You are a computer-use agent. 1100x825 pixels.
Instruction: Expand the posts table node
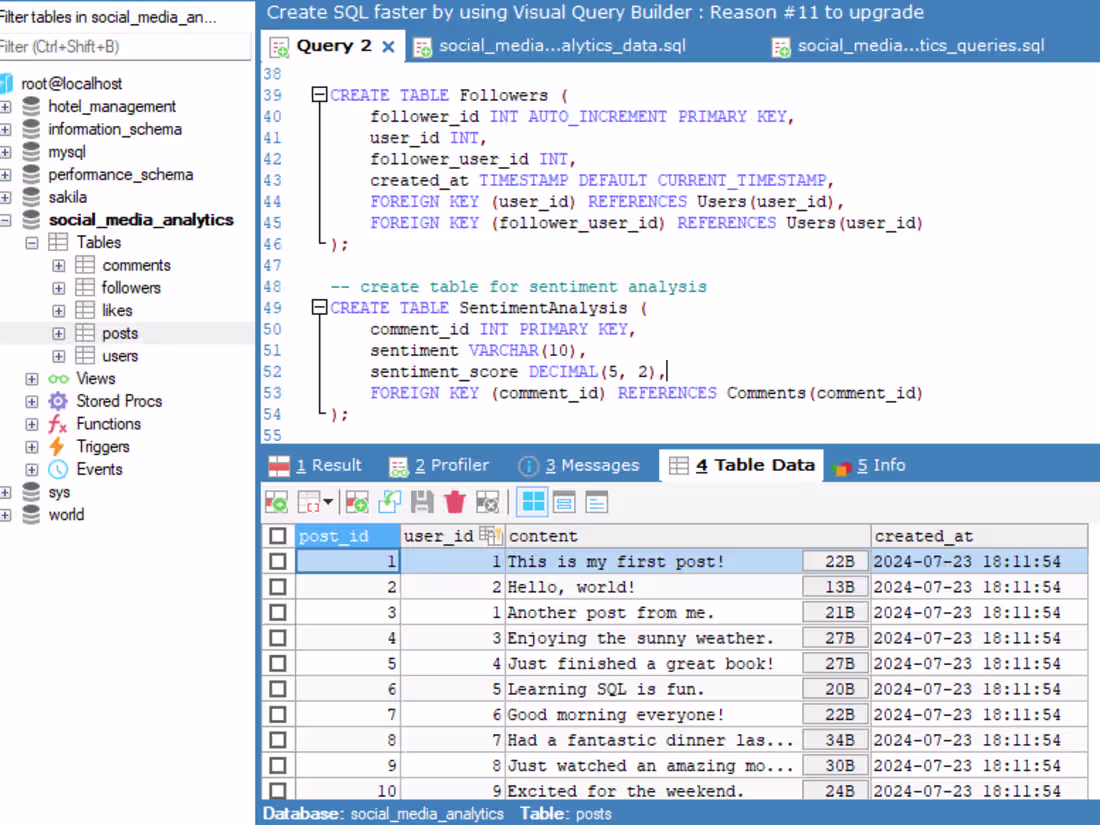click(x=58, y=333)
